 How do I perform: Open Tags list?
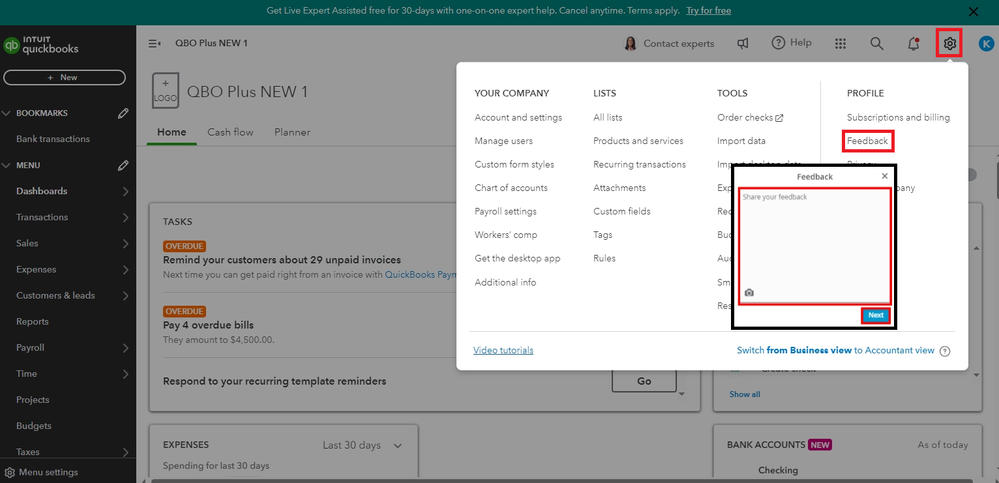tap(603, 235)
